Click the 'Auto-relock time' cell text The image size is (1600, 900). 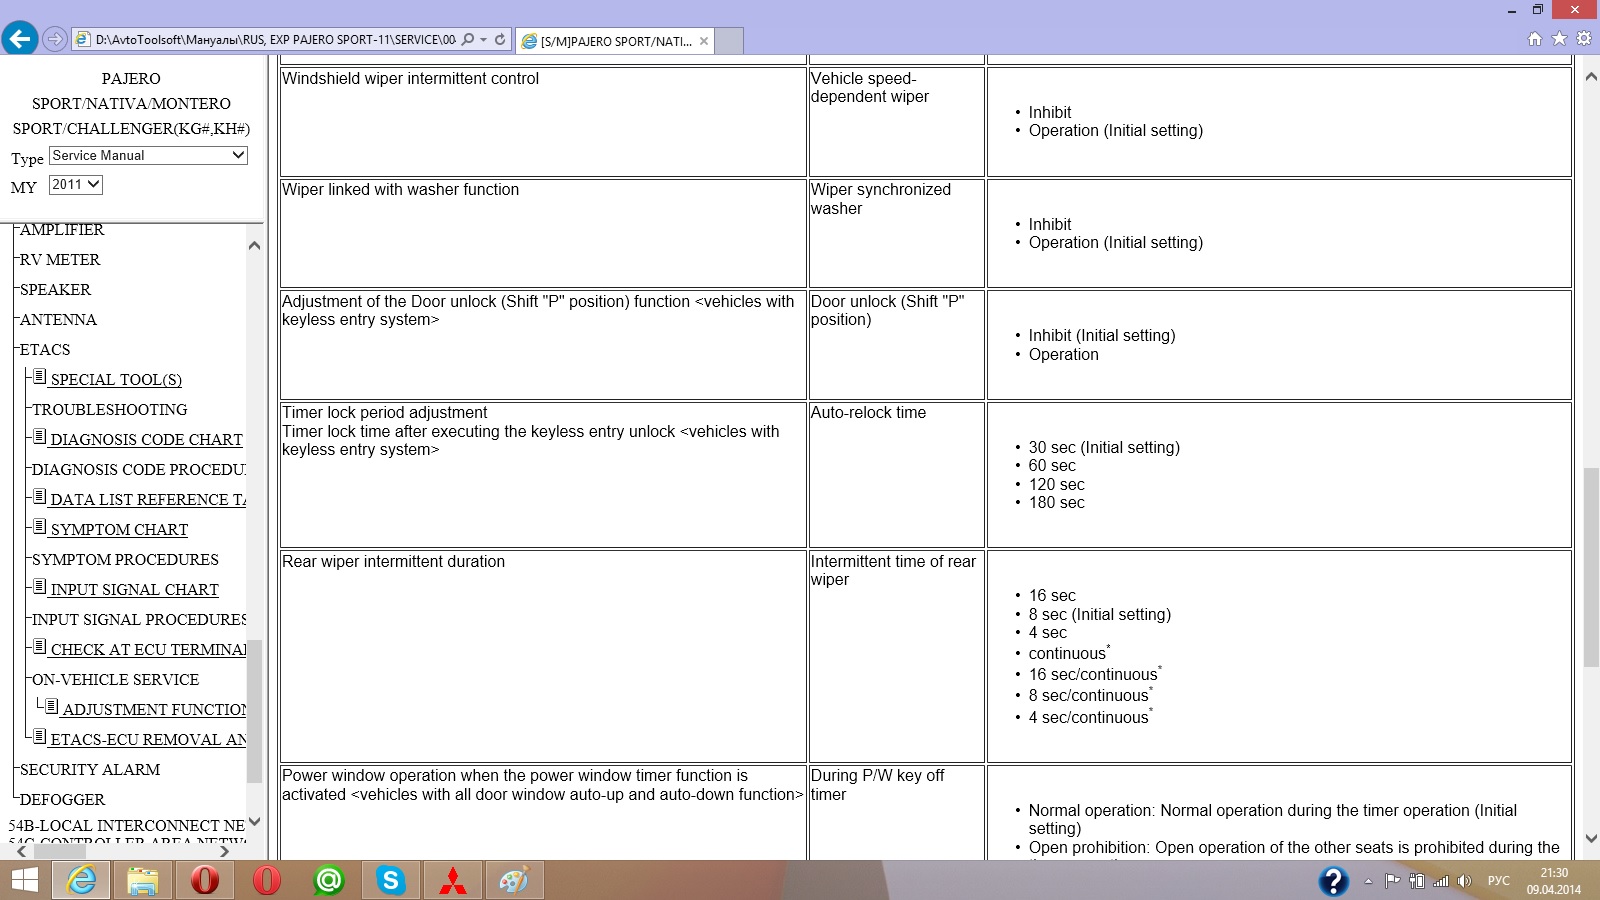(868, 413)
